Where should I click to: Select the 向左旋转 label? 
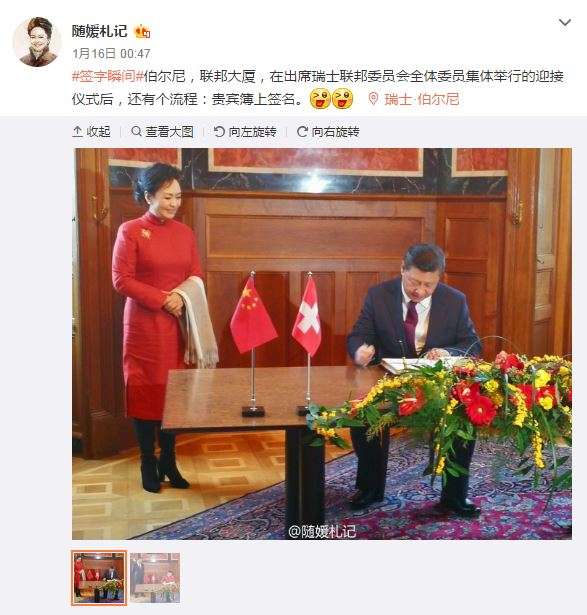(252, 131)
